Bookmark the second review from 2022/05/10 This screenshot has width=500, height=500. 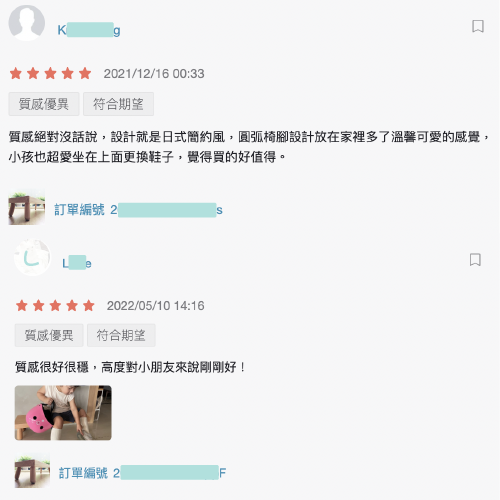click(x=475, y=260)
